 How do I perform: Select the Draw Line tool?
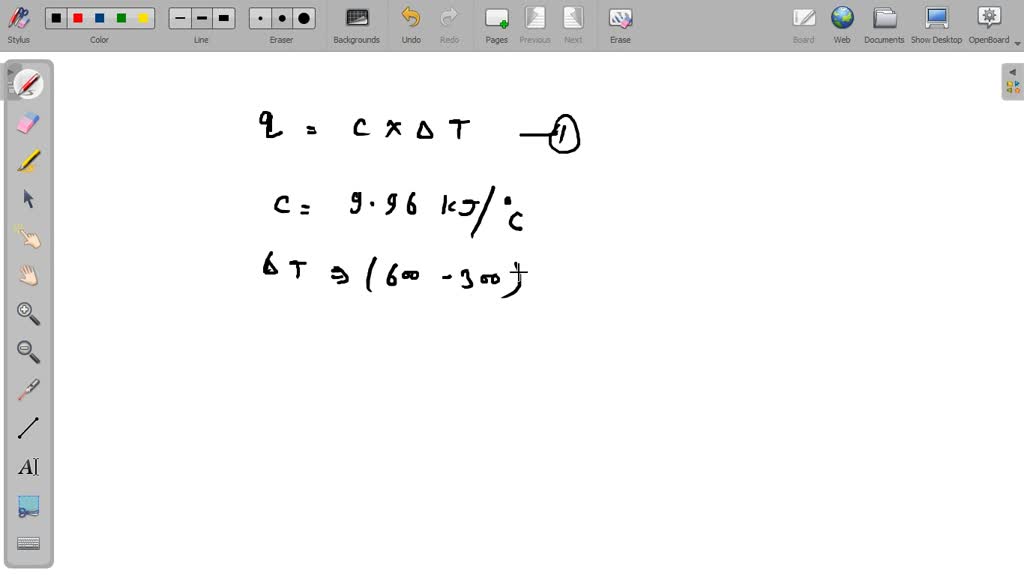coord(27,428)
